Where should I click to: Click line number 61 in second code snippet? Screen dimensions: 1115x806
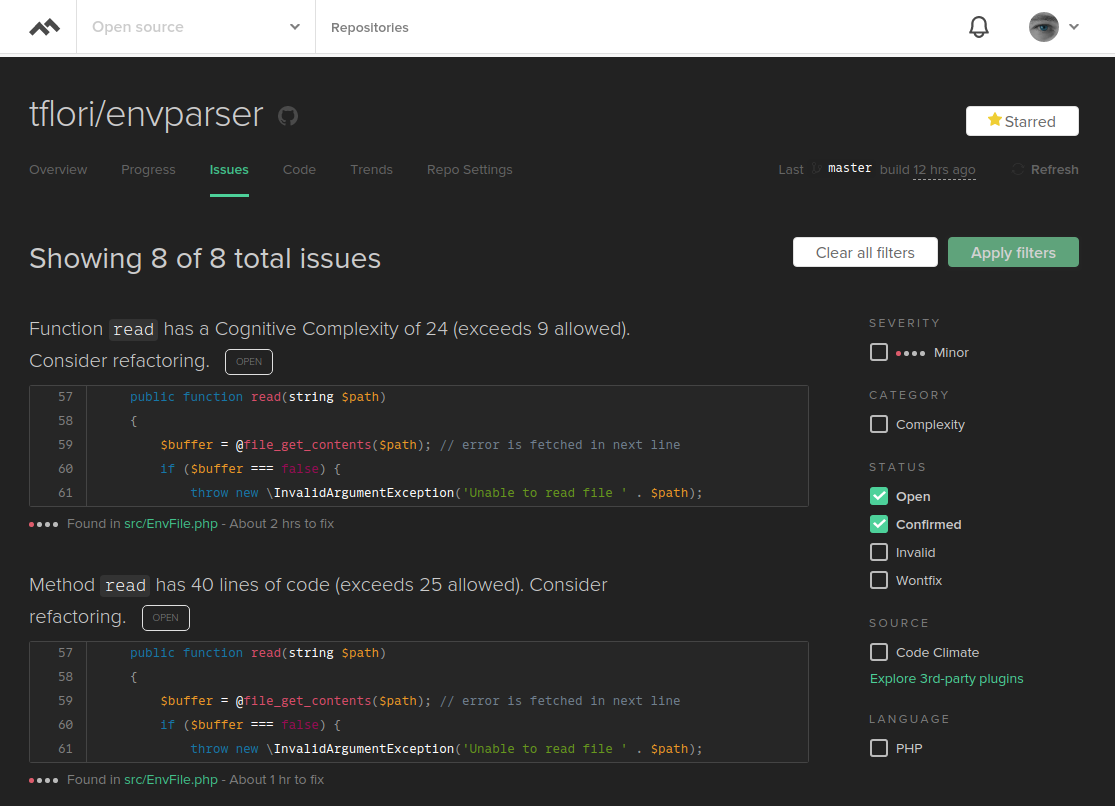[x=65, y=748]
